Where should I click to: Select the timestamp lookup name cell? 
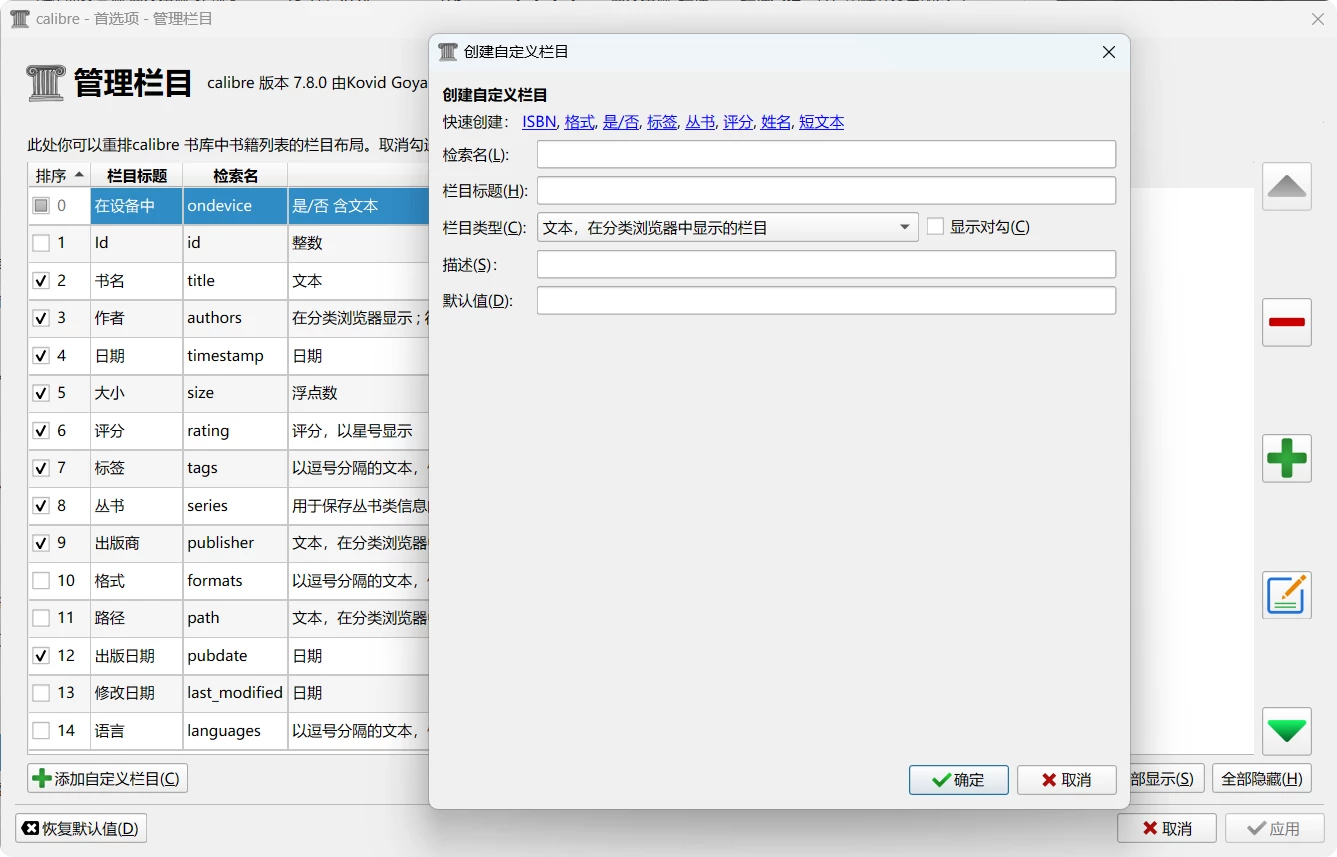tap(235, 356)
